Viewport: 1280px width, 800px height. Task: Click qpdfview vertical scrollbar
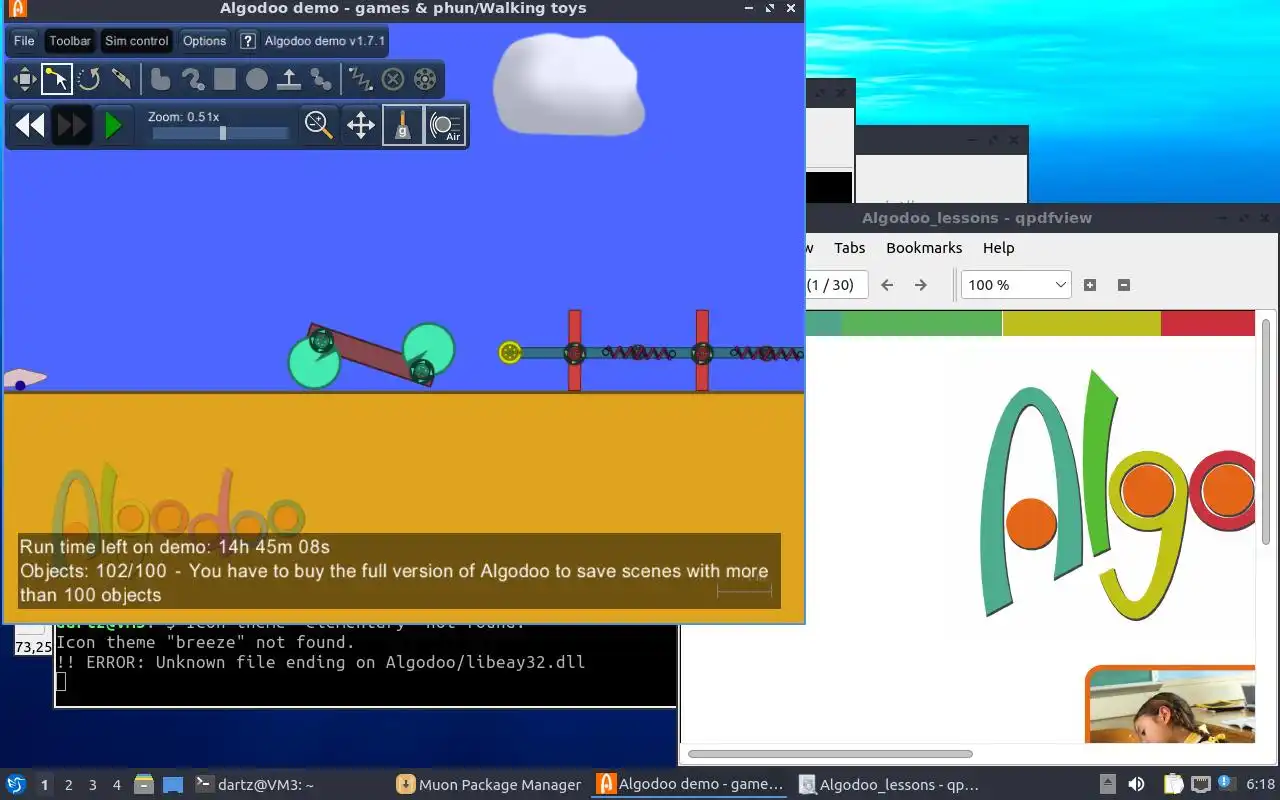click(1267, 432)
